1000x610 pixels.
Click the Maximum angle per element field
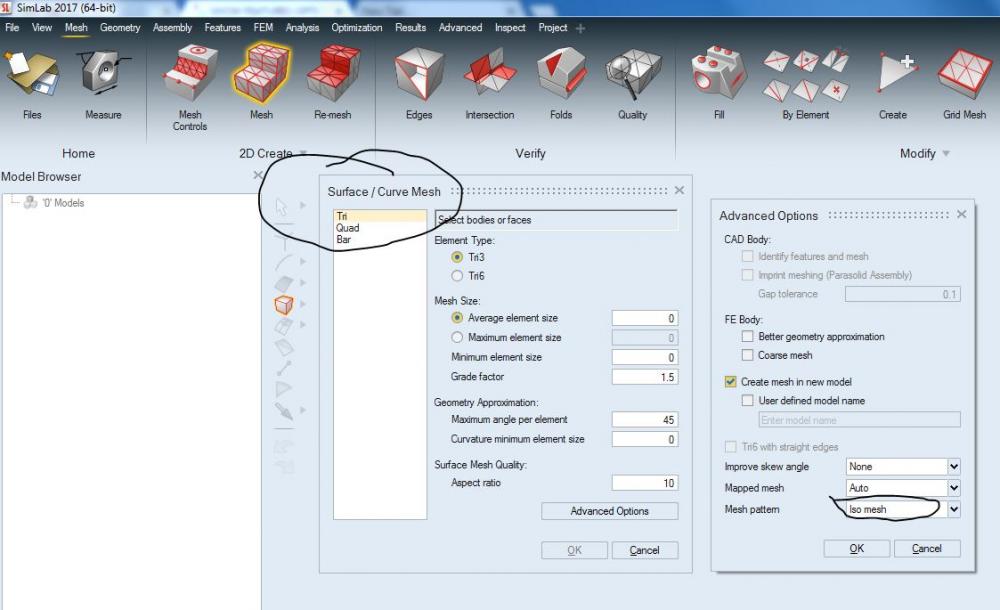pyautogui.click(x=644, y=420)
